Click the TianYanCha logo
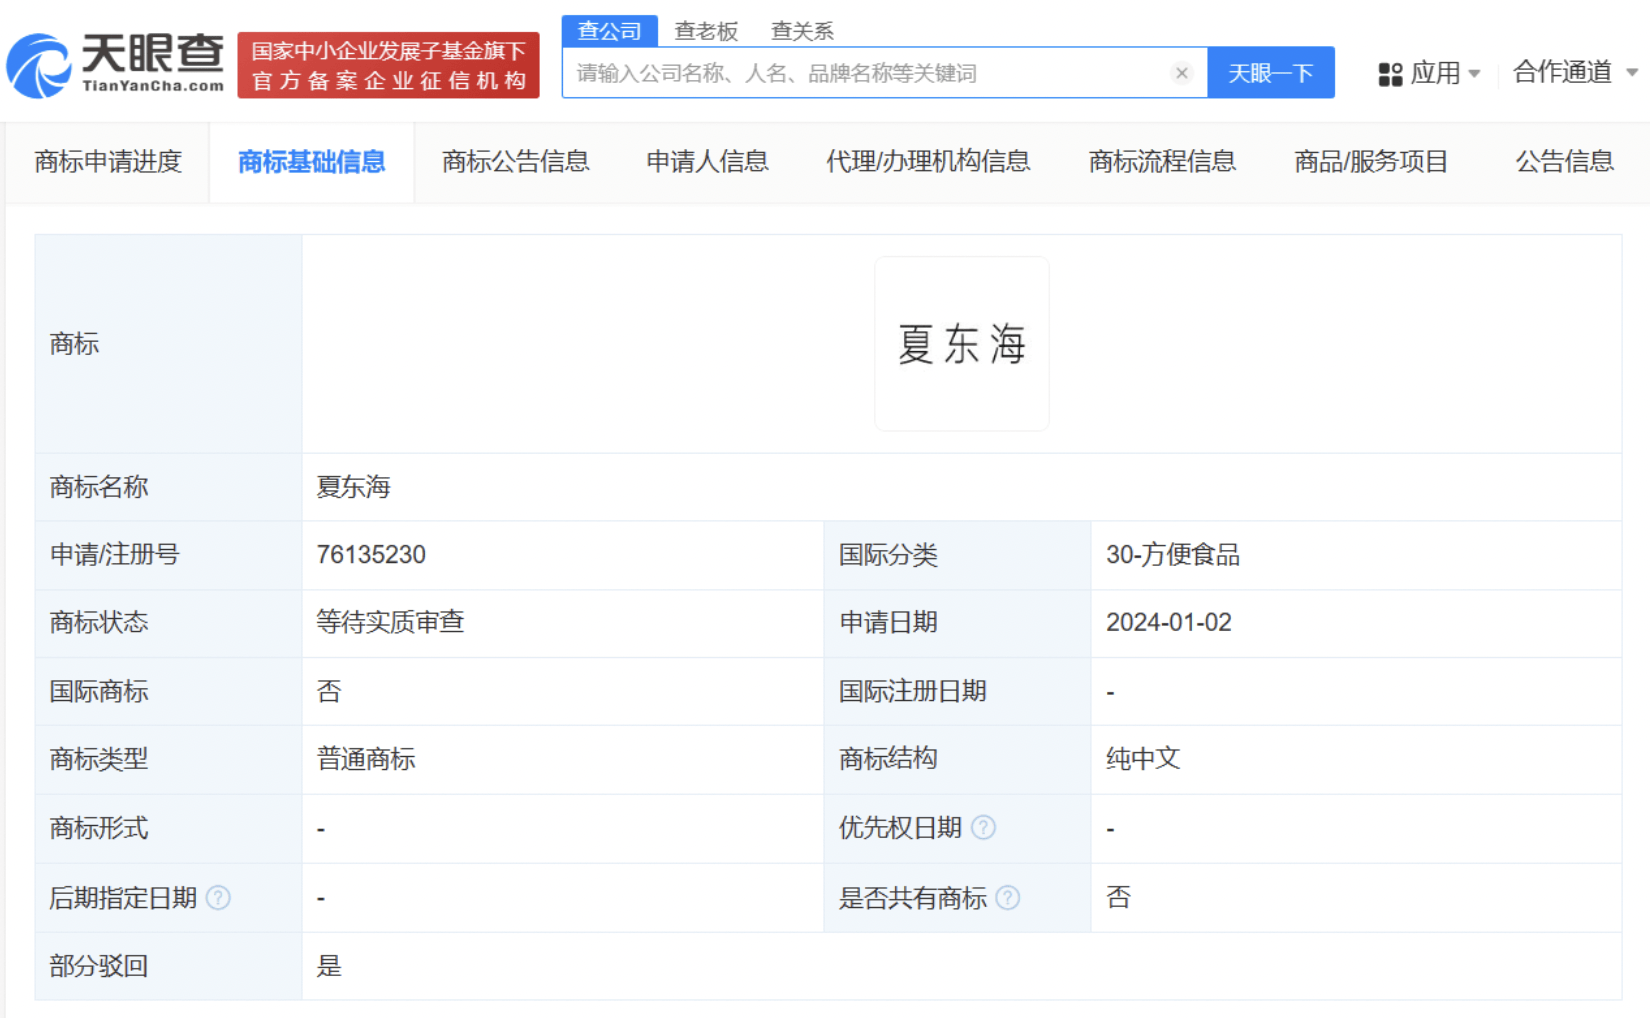The image size is (1650, 1018). [115, 65]
